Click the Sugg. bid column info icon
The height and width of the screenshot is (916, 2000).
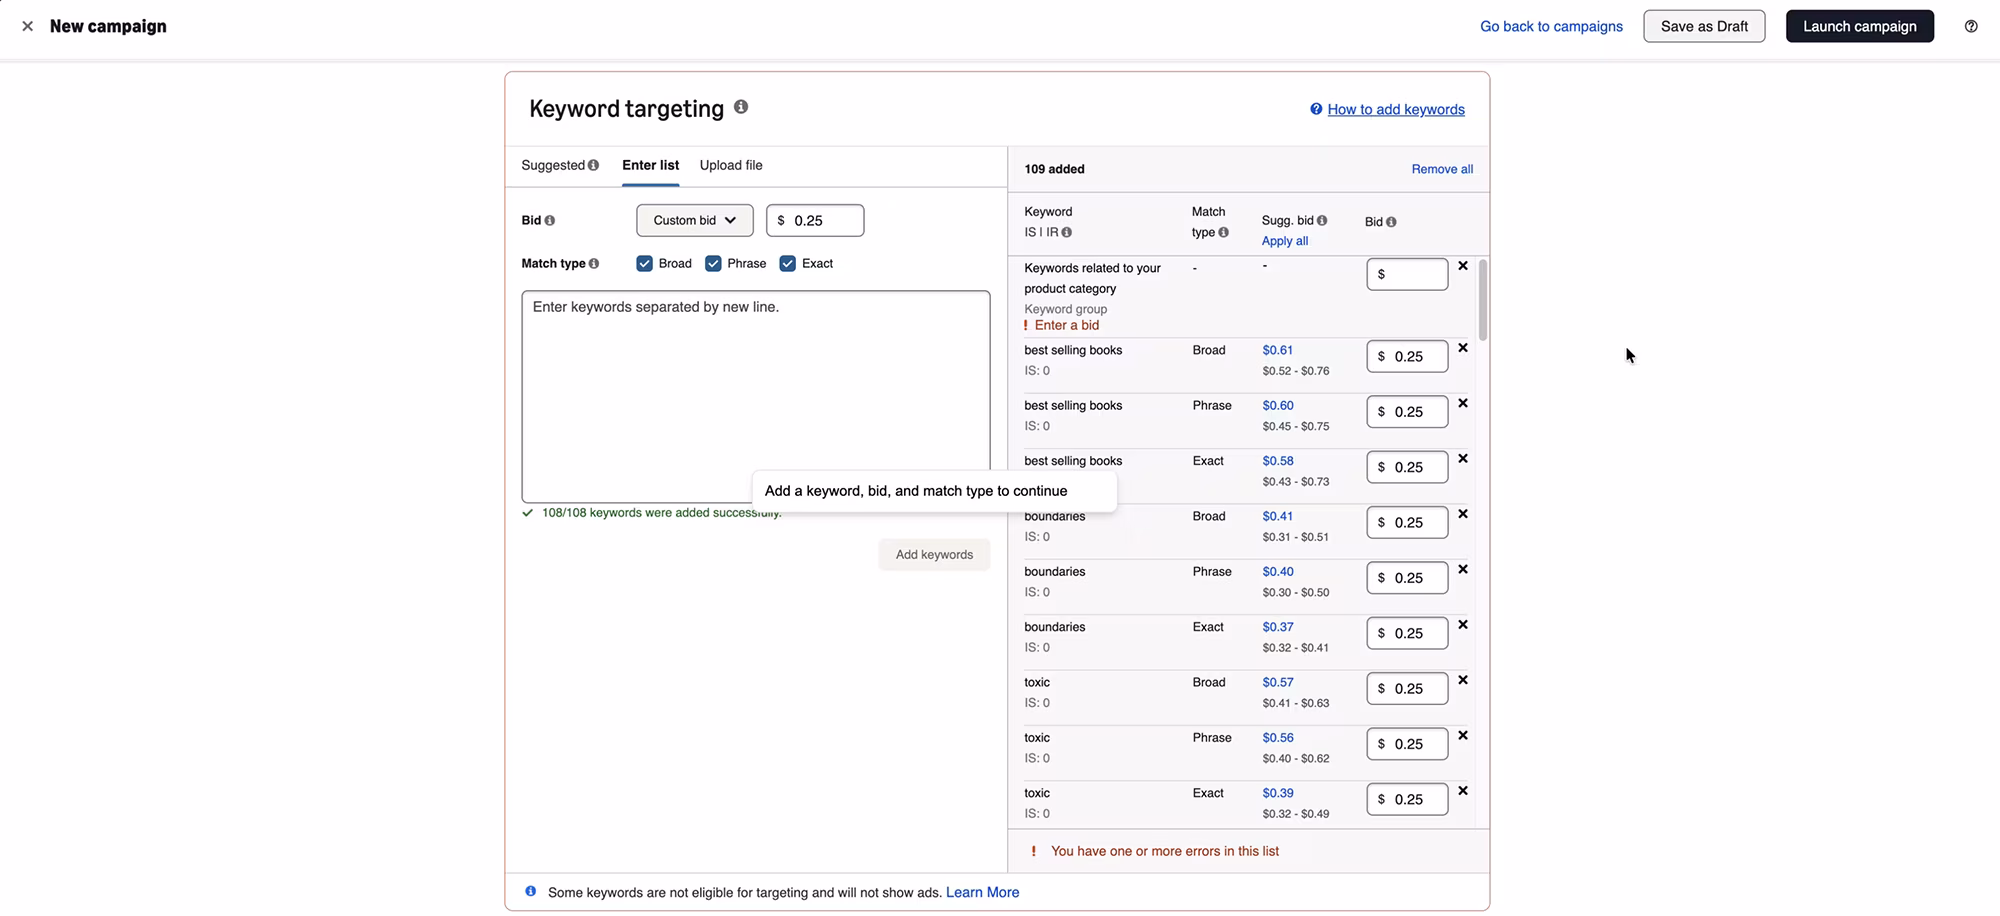[1322, 220]
